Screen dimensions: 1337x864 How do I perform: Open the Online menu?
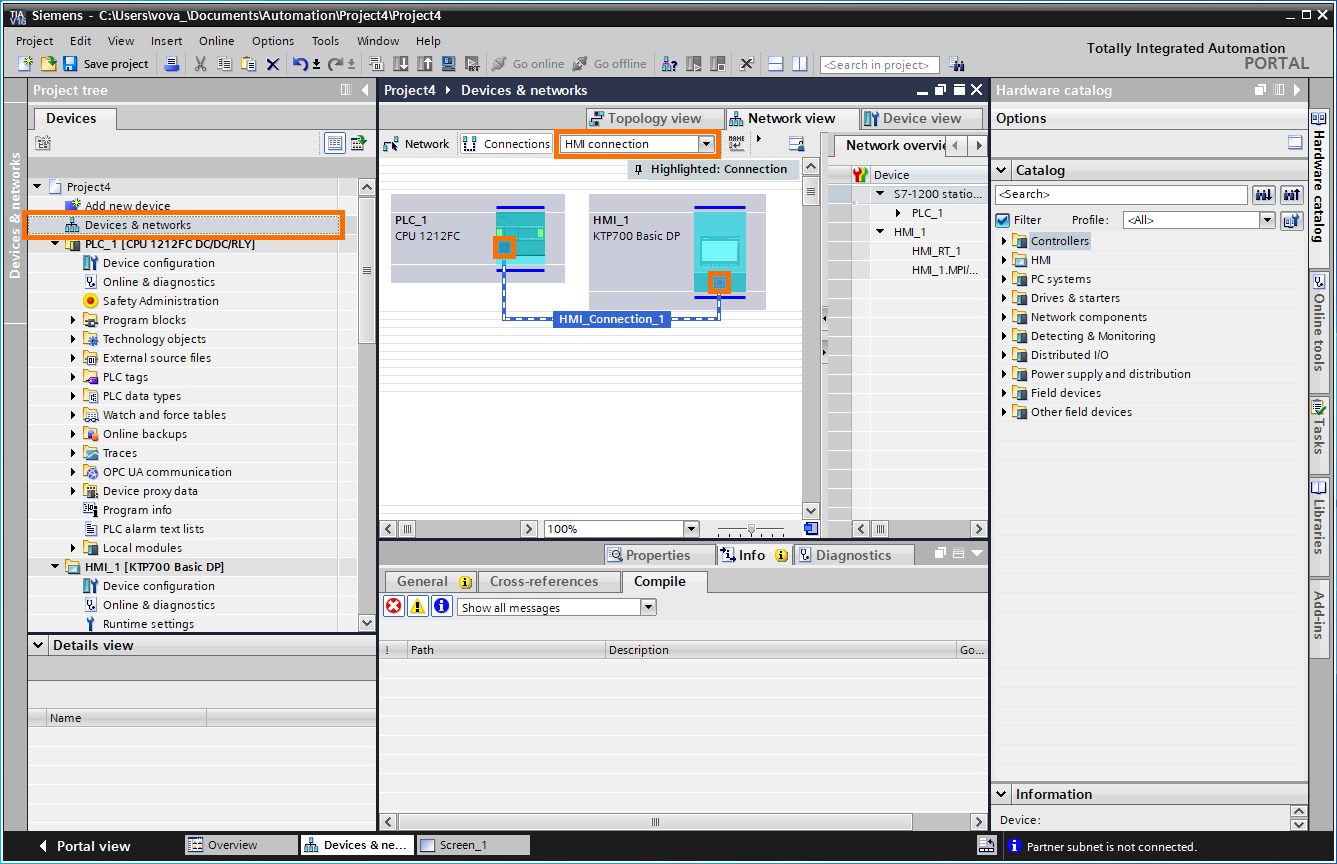tap(216, 41)
